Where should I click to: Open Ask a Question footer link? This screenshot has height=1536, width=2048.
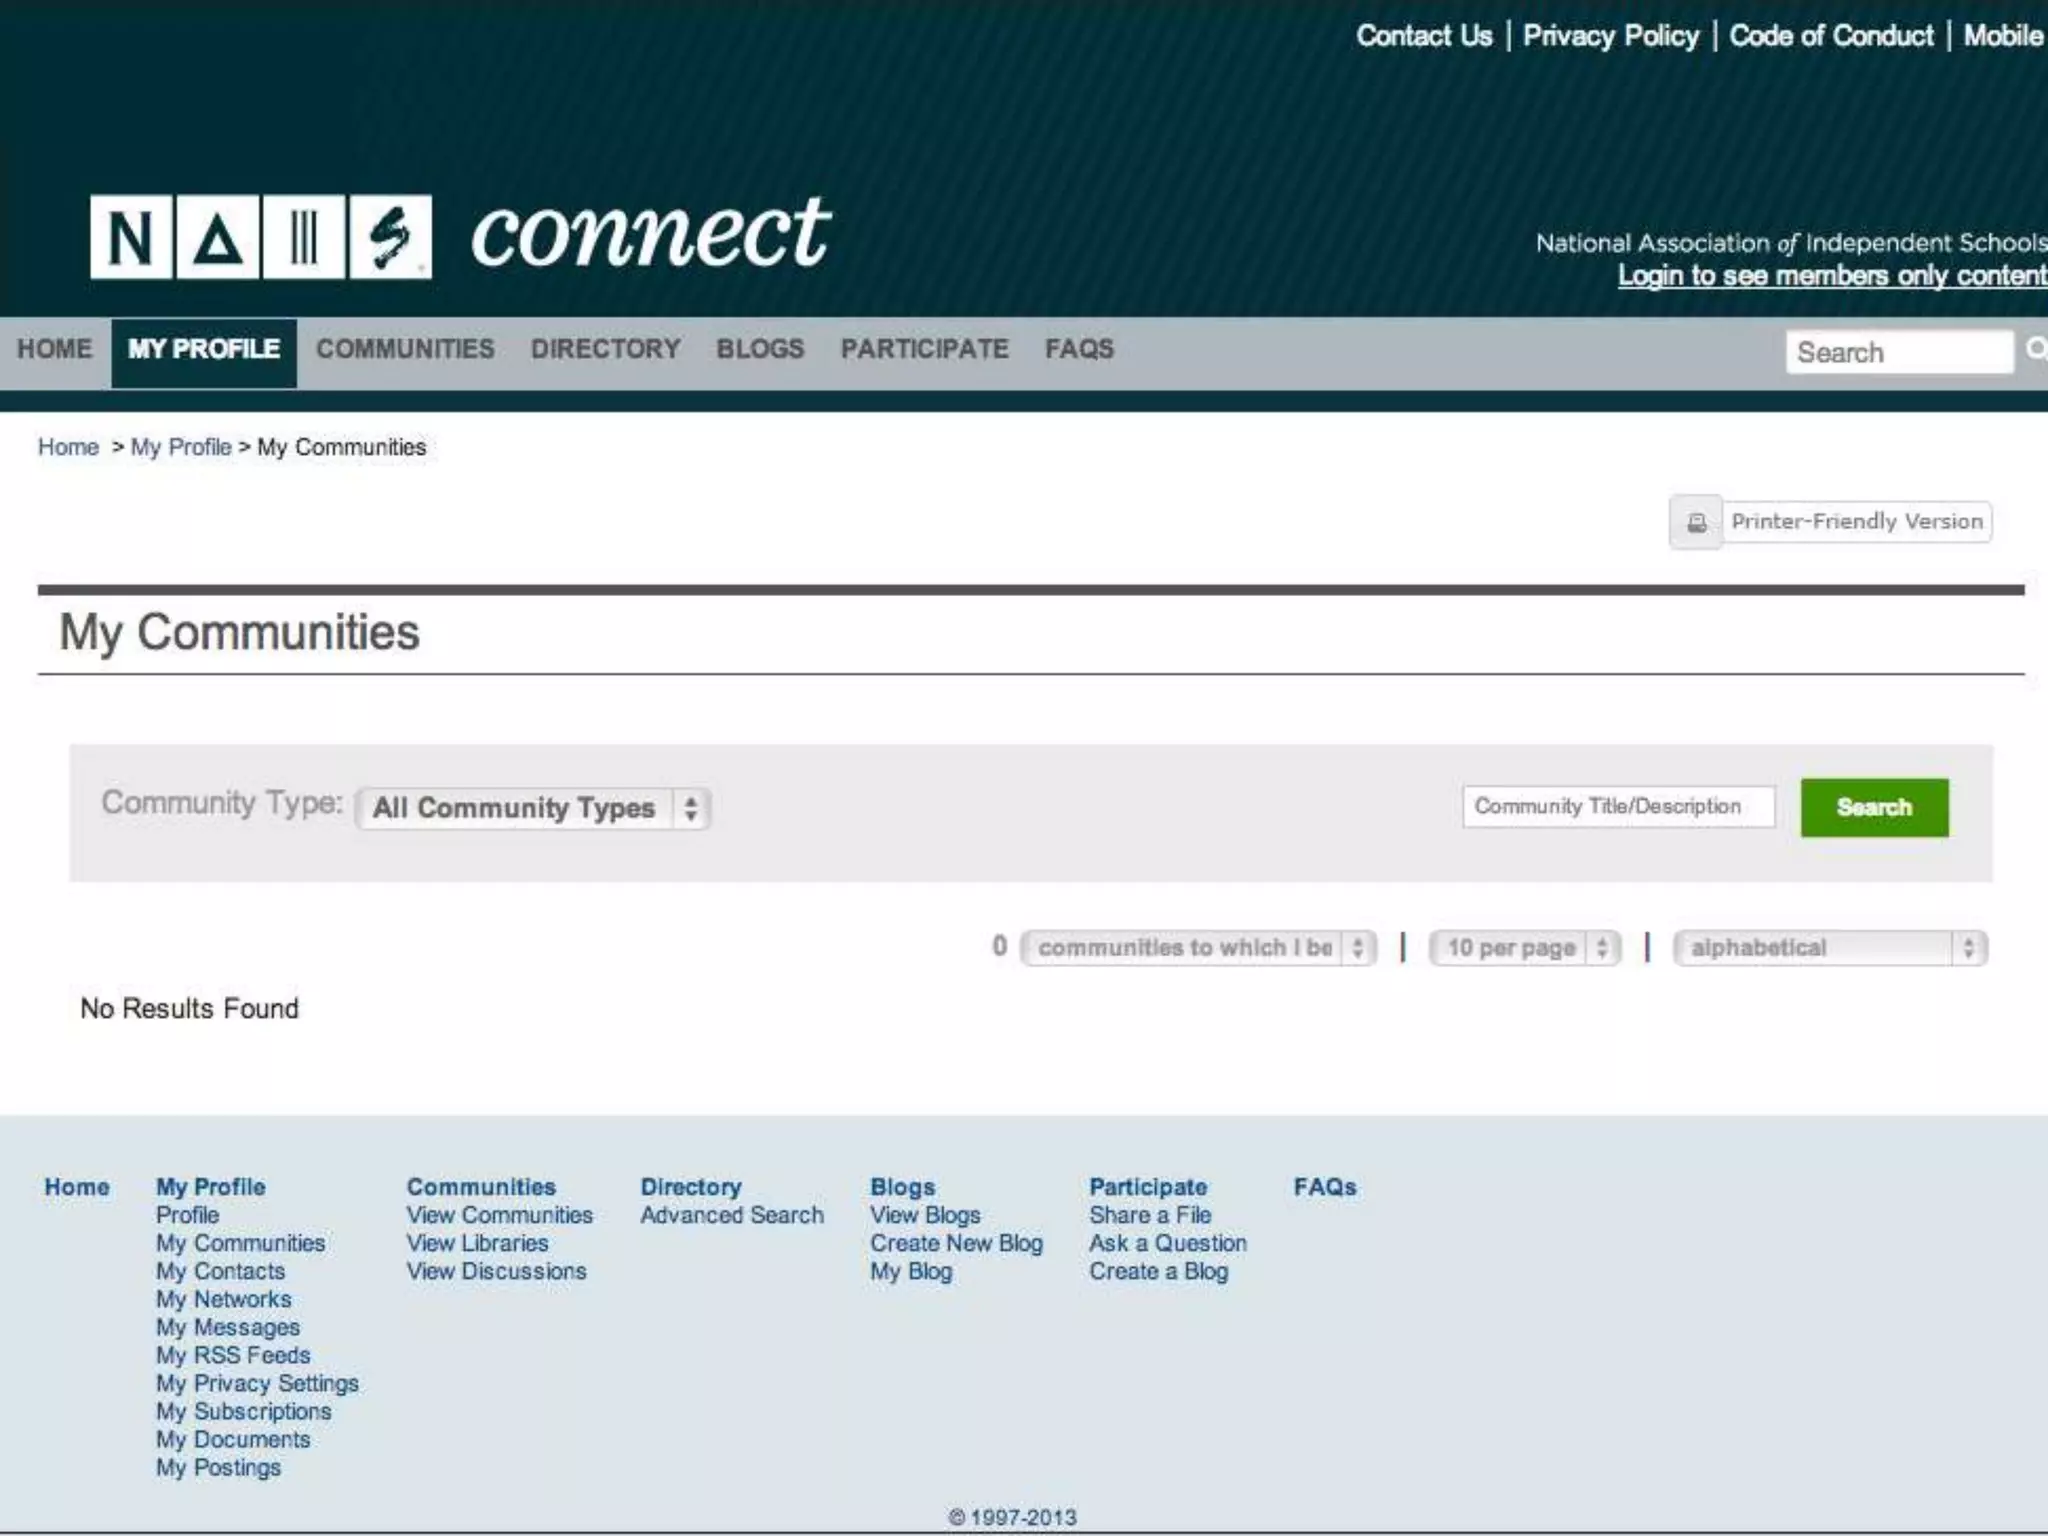1167,1243
